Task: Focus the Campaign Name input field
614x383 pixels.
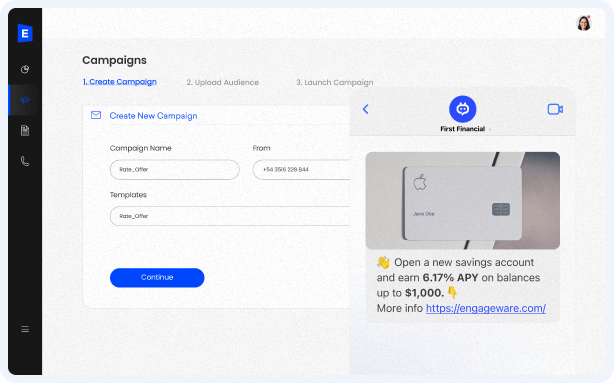Action: pyautogui.click(x=175, y=170)
